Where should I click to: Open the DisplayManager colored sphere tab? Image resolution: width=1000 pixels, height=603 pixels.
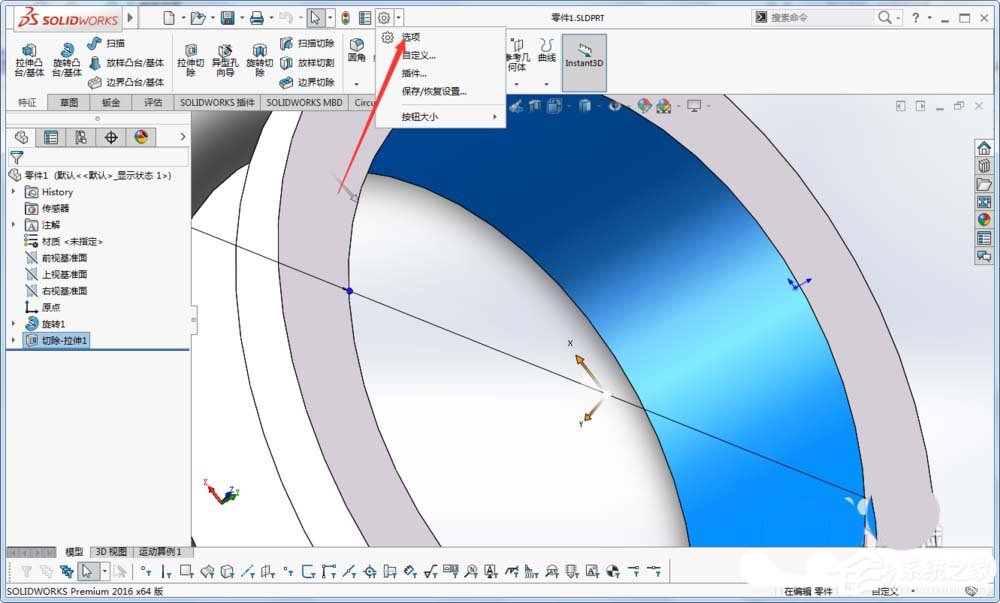141,137
